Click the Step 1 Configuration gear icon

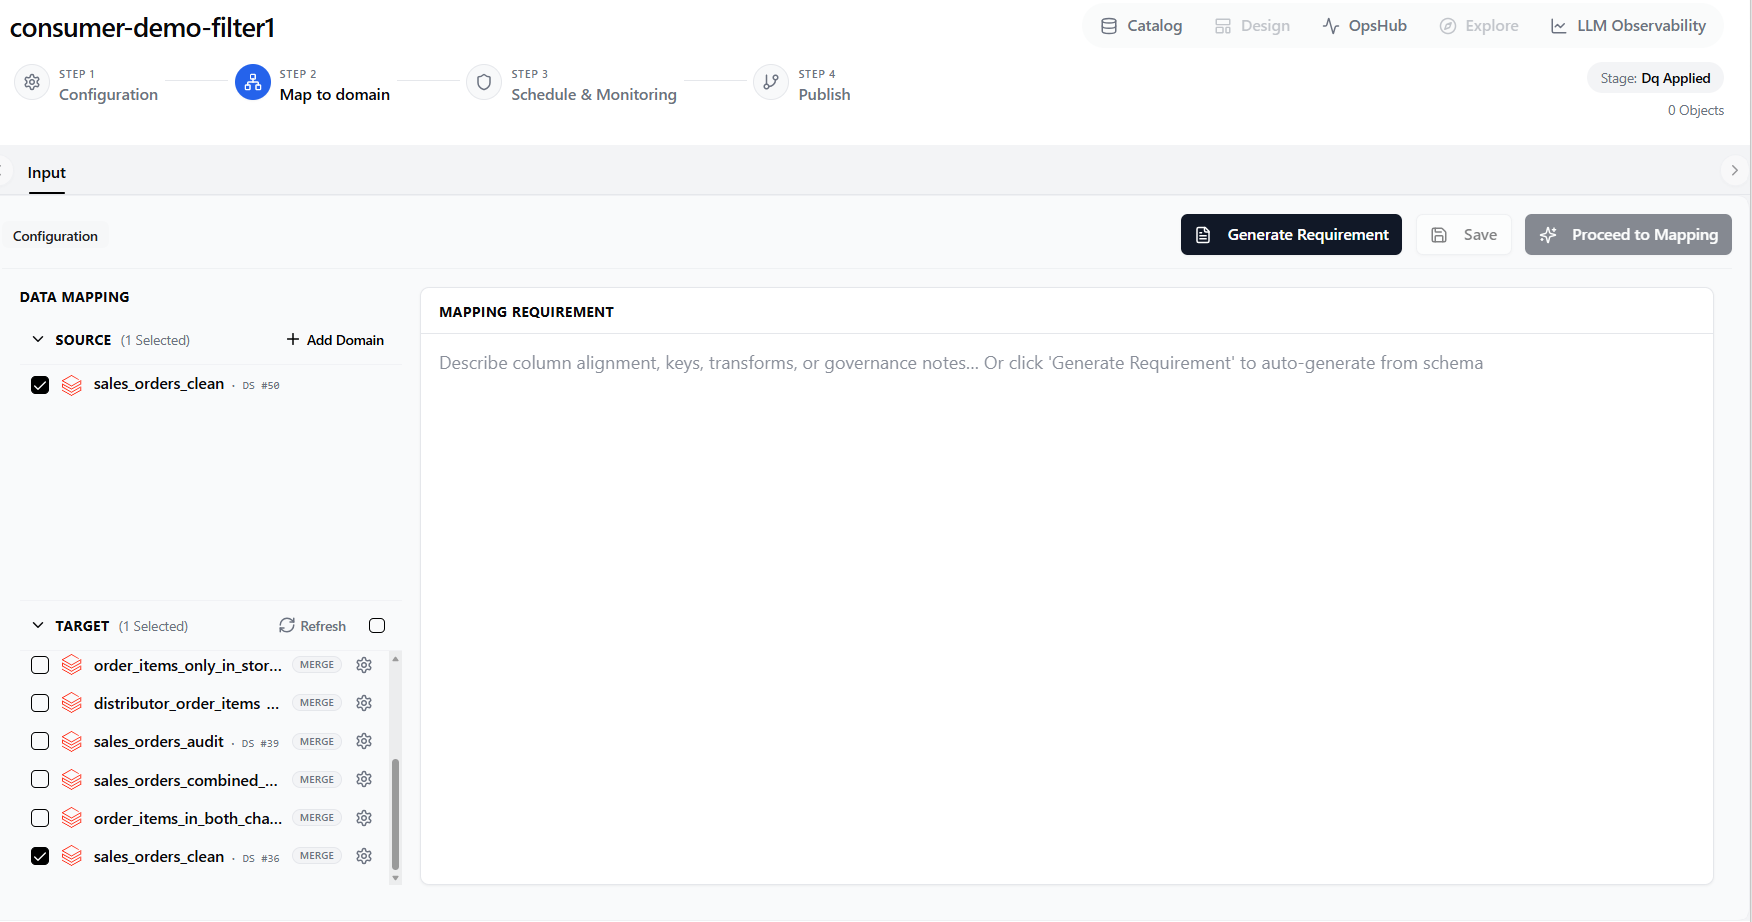pos(32,83)
